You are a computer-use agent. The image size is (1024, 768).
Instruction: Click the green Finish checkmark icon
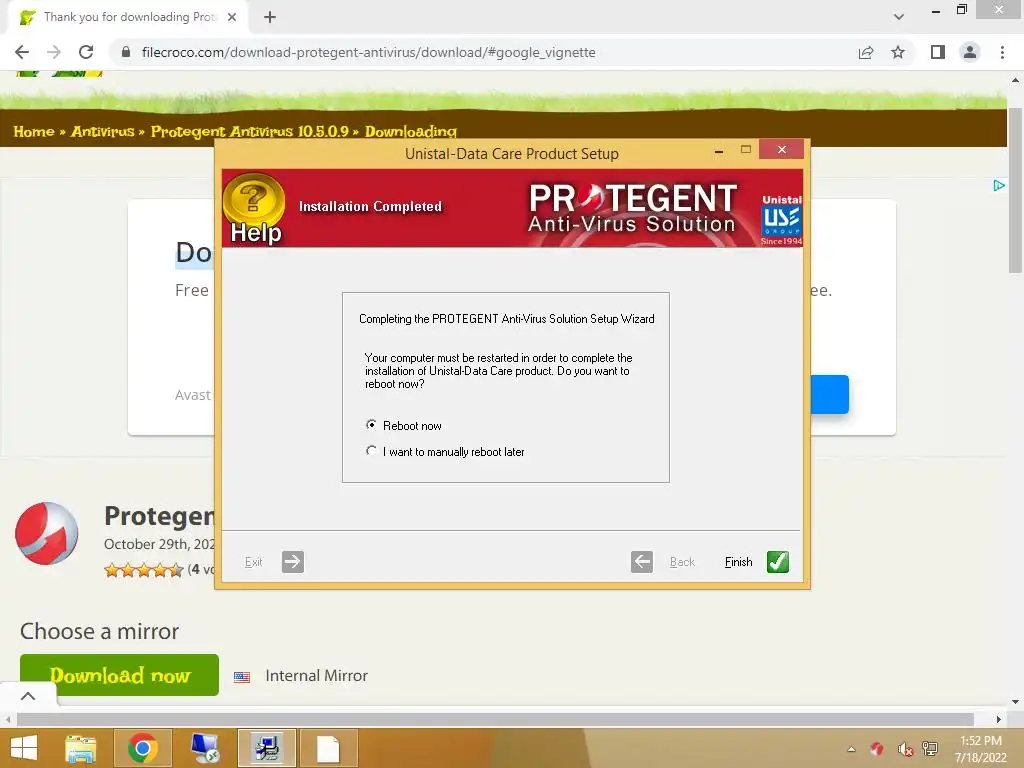click(x=777, y=562)
